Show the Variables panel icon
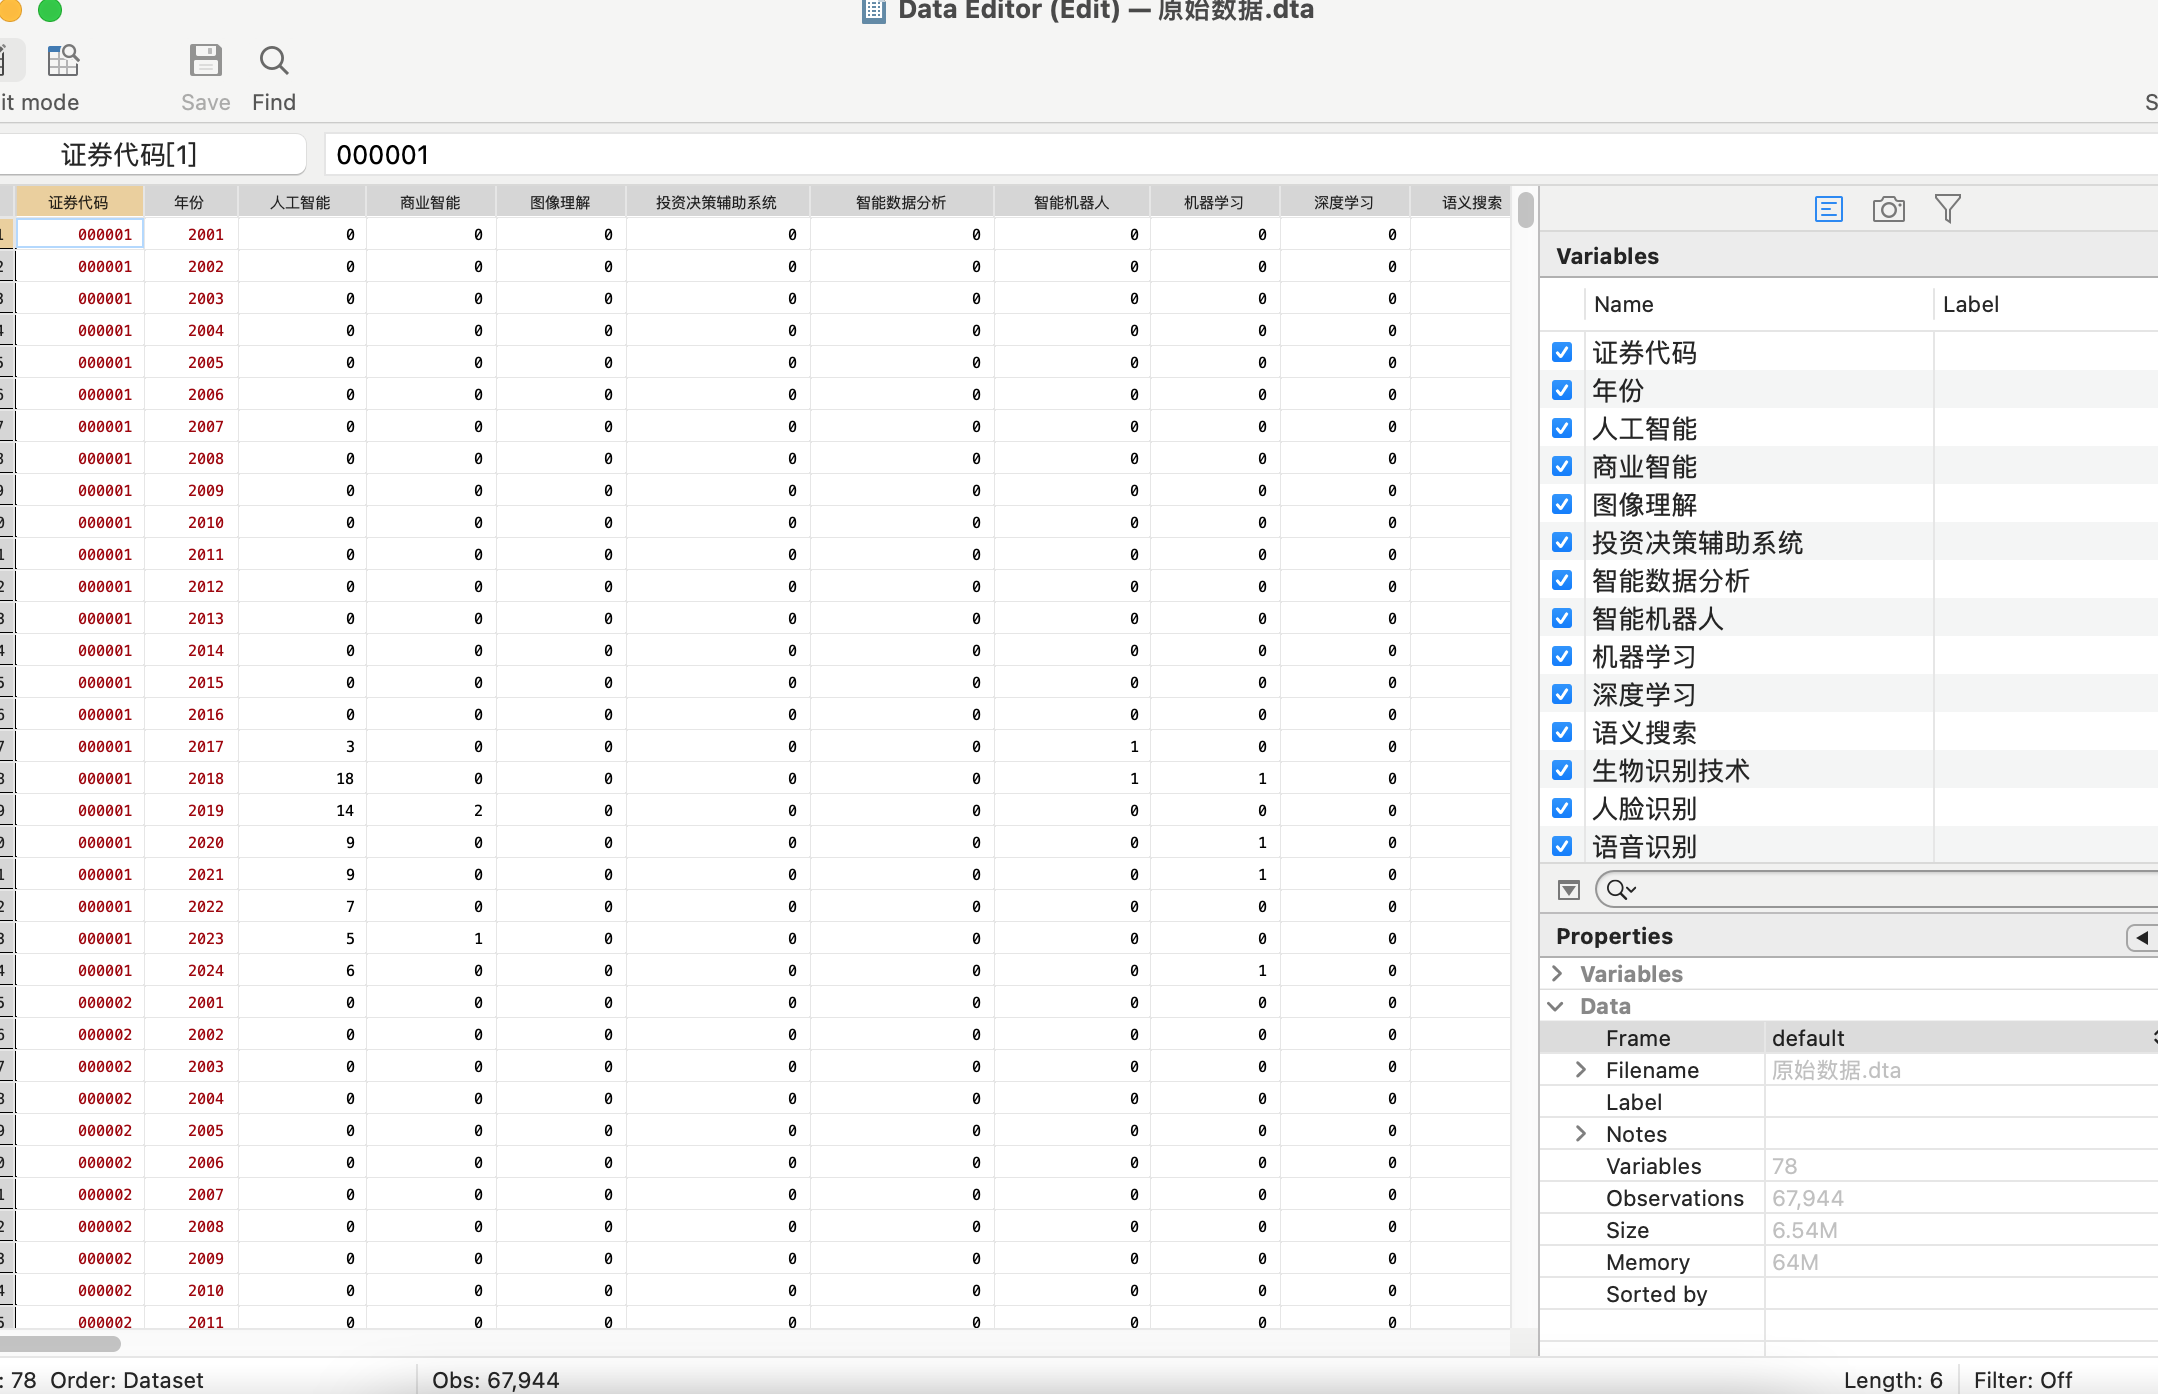The width and height of the screenshot is (2158, 1394). (1828, 209)
